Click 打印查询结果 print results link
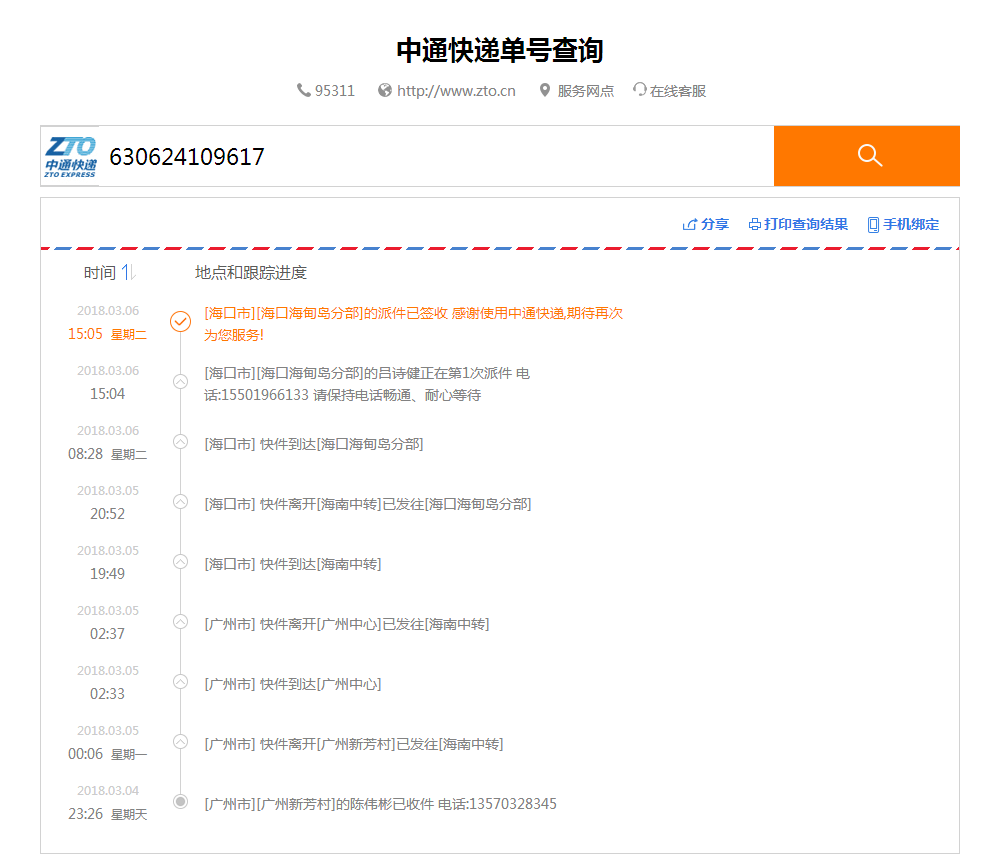The image size is (1000, 867). (806, 225)
